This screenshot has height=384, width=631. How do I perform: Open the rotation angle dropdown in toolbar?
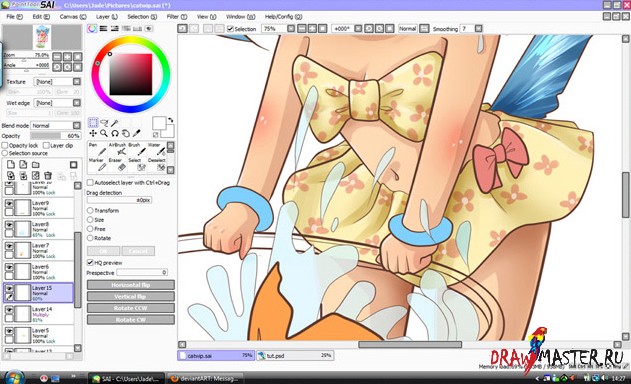358,29
